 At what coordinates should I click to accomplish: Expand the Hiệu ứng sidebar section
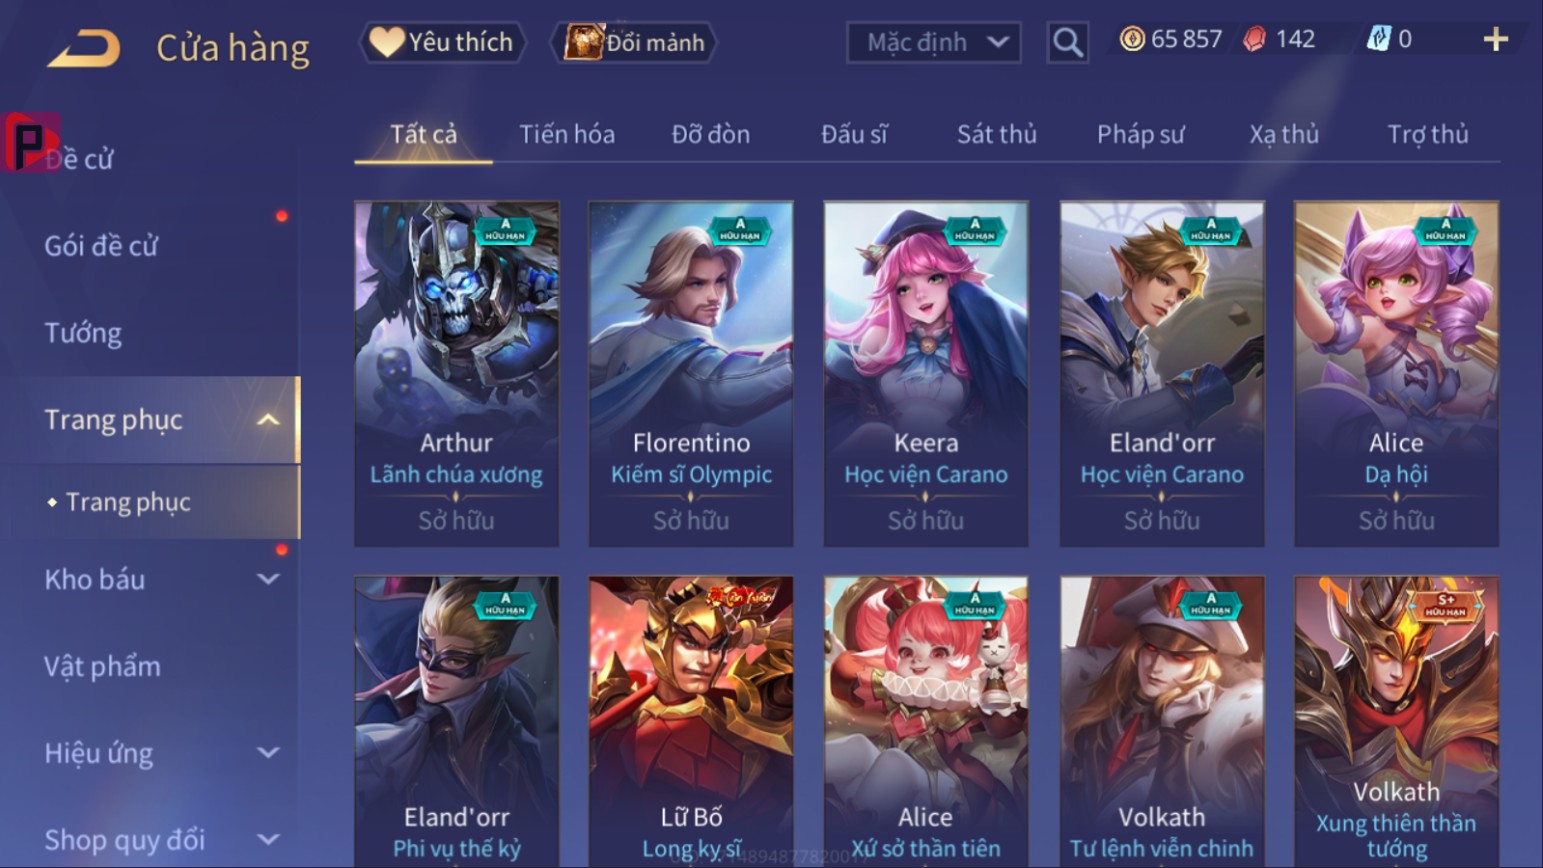tap(268, 753)
